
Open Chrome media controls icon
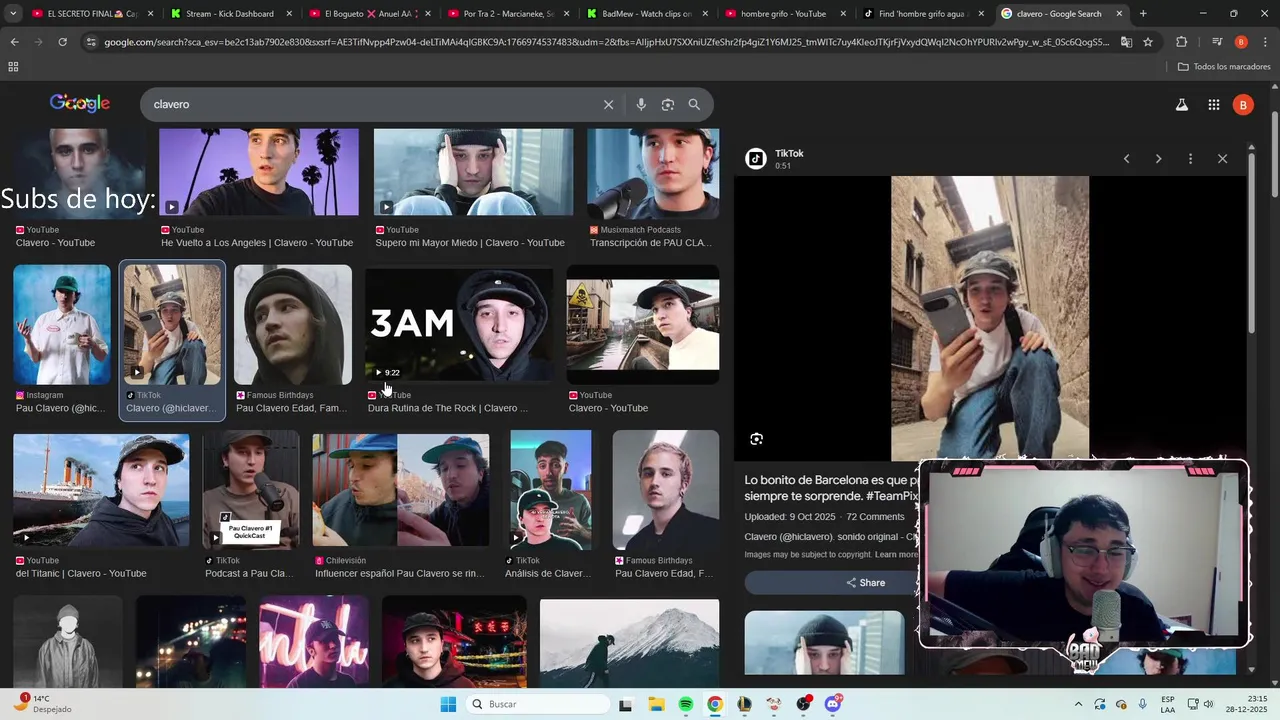(1216, 42)
